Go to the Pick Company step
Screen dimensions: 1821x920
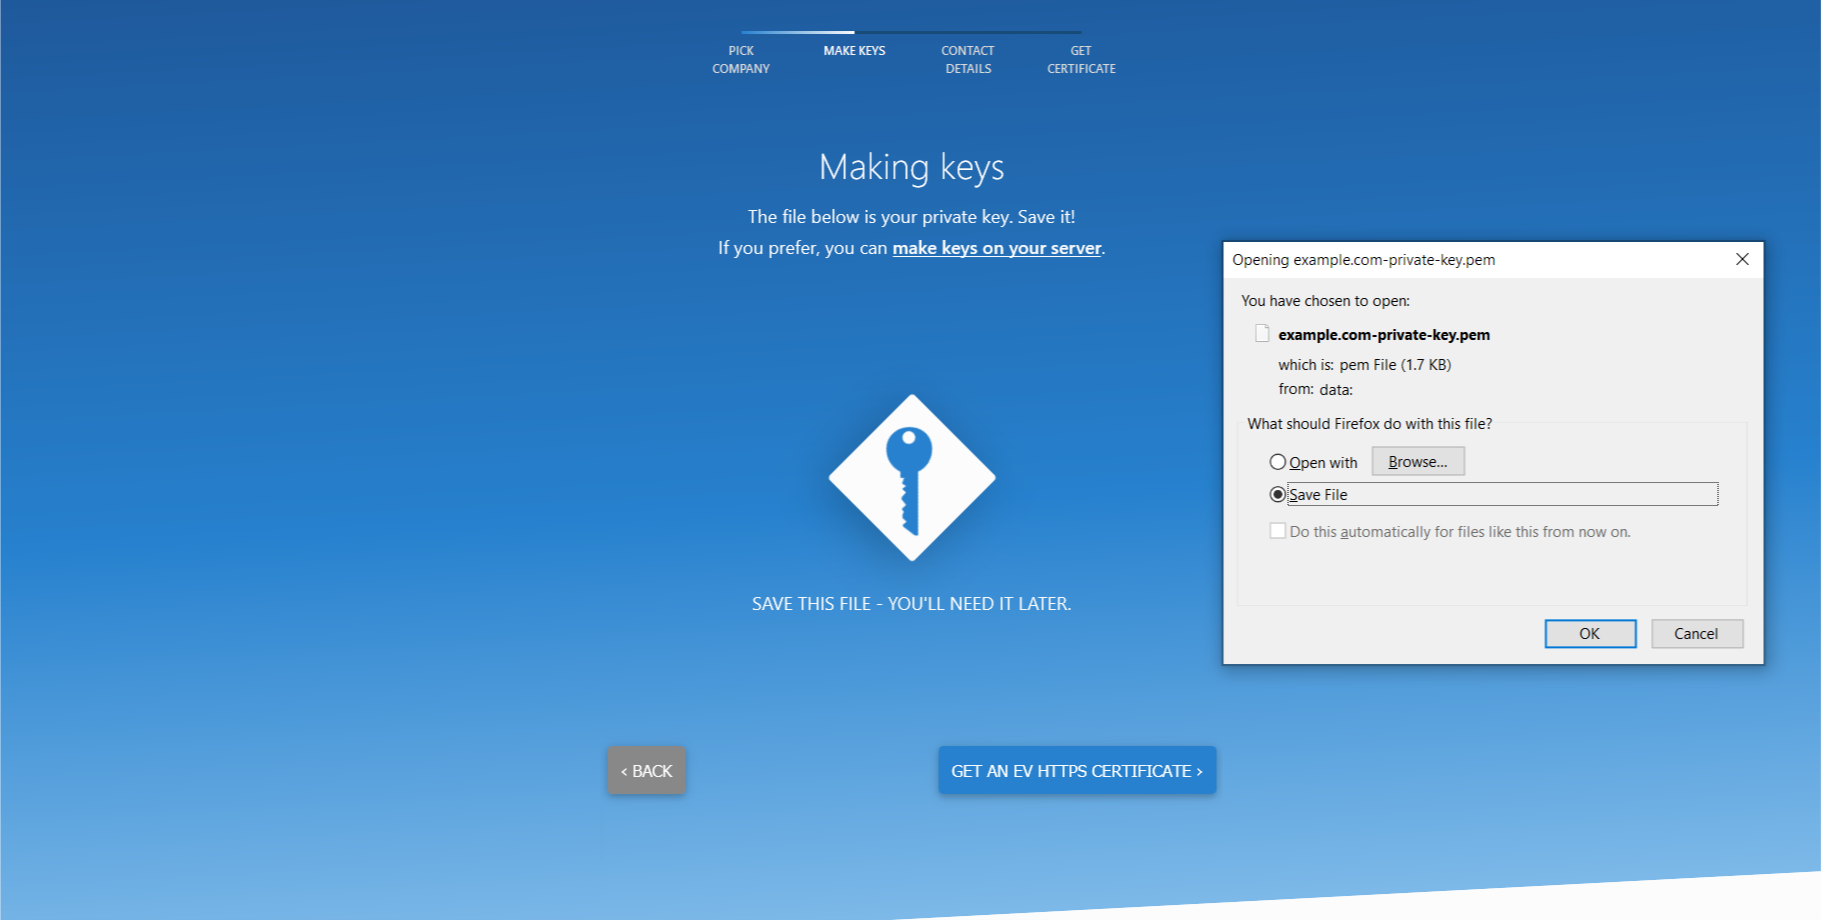(x=741, y=59)
